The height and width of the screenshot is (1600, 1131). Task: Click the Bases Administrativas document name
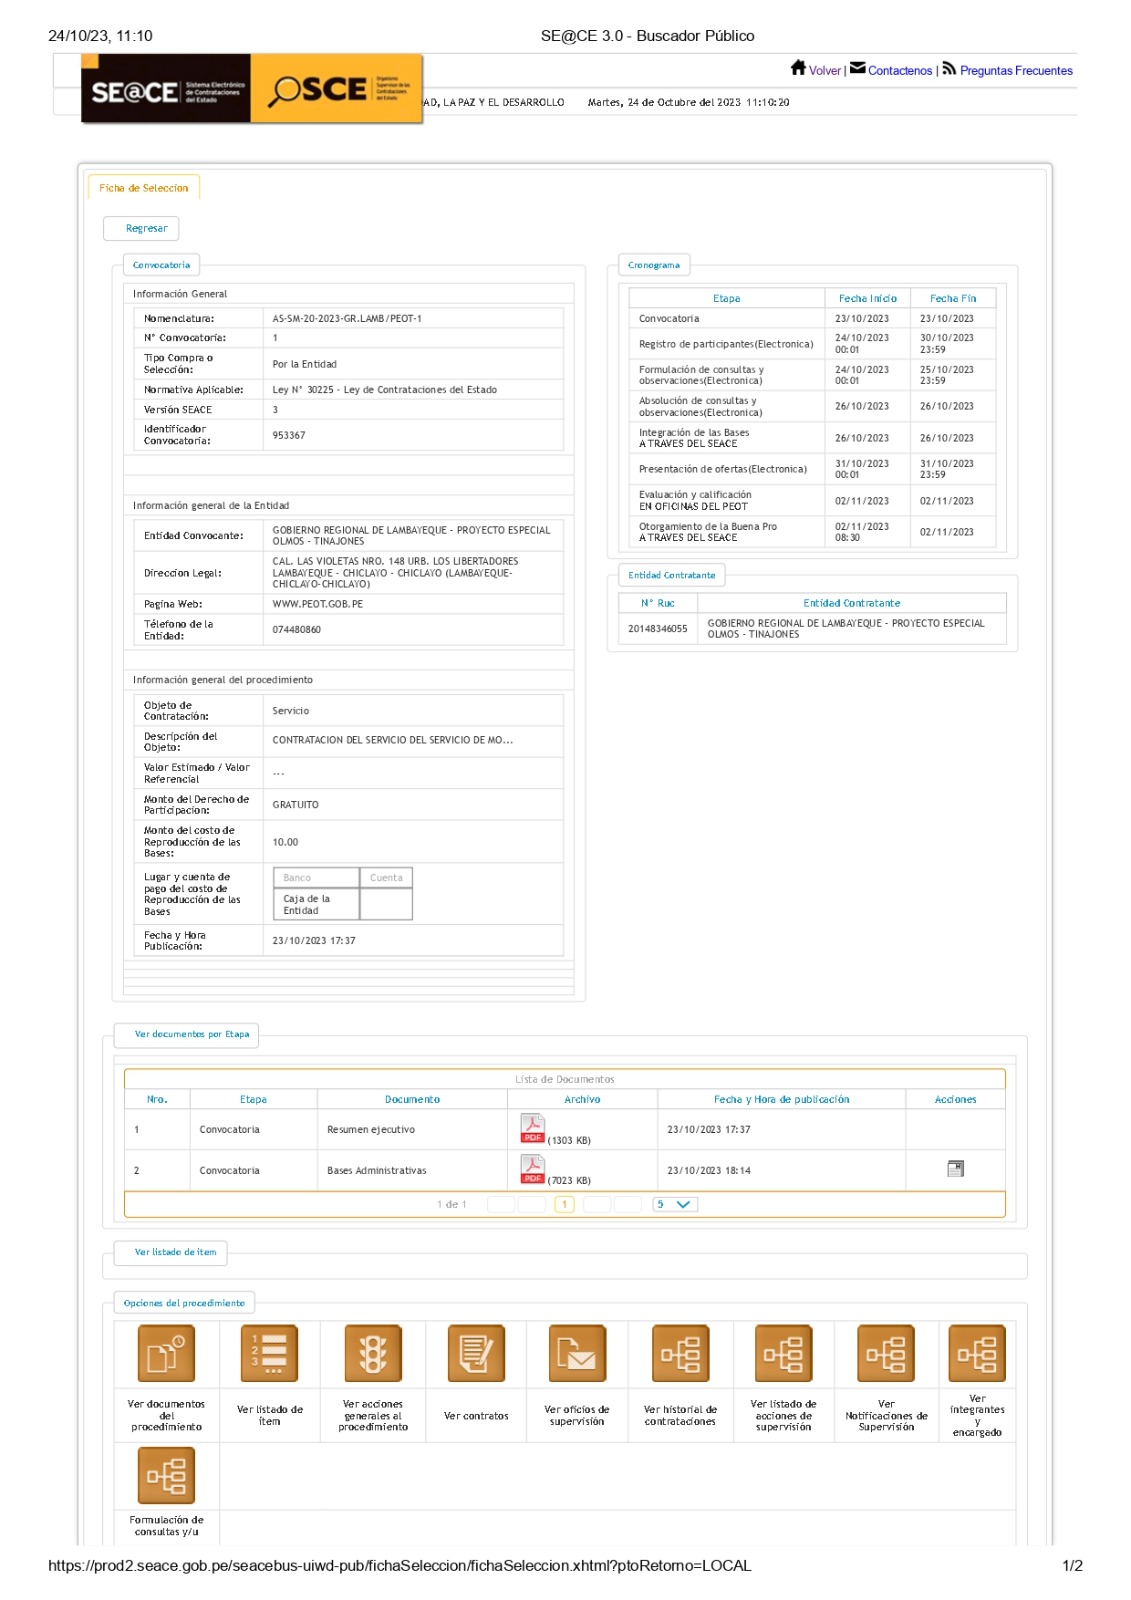pos(377,1171)
